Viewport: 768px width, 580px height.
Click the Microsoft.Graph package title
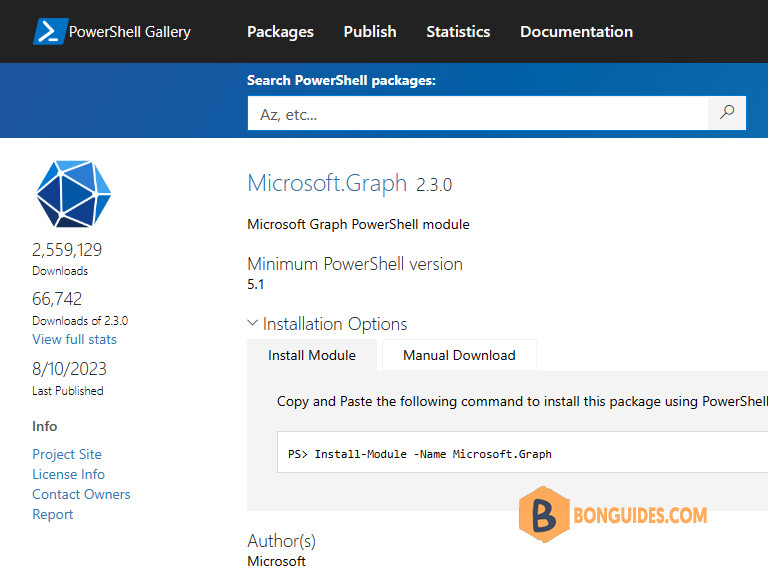(x=327, y=184)
